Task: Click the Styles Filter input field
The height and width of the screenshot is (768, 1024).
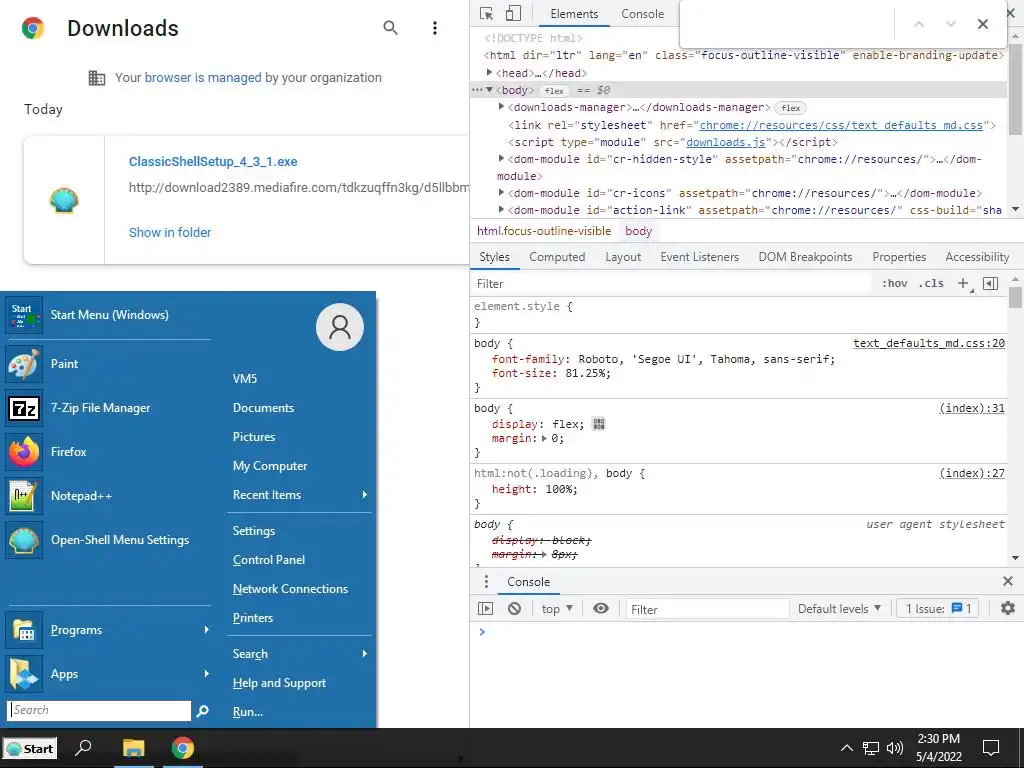Action: click(673, 283)
